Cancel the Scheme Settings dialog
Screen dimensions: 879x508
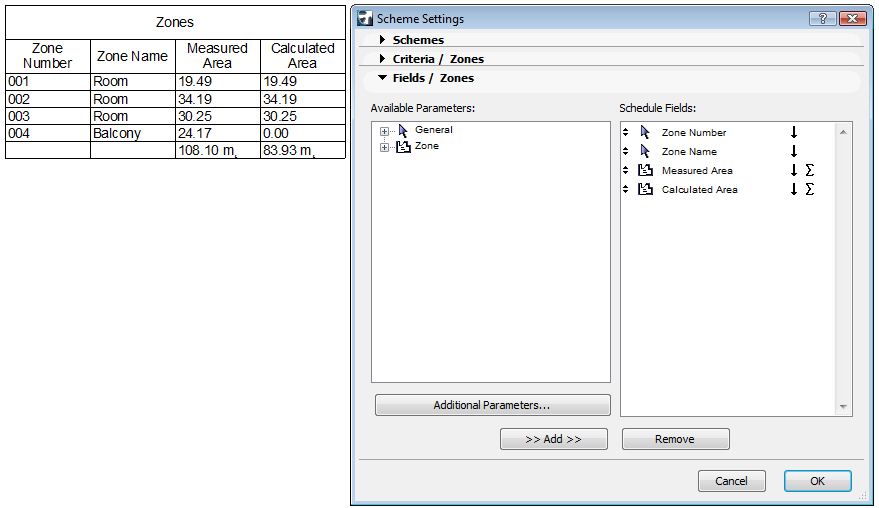732,481
